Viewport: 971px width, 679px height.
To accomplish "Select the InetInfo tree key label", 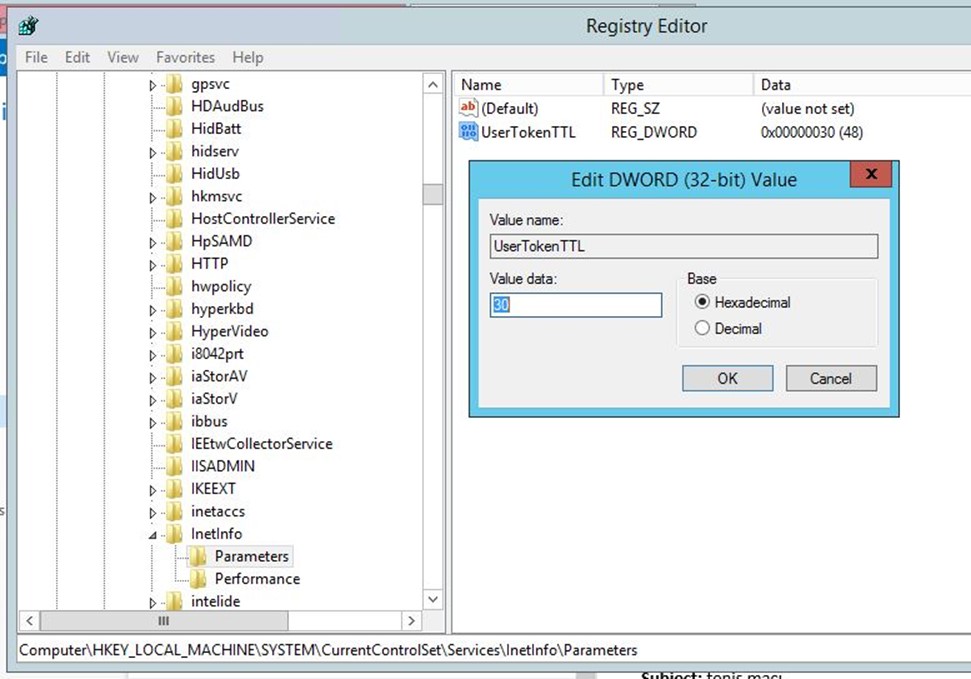I will 216,533.
